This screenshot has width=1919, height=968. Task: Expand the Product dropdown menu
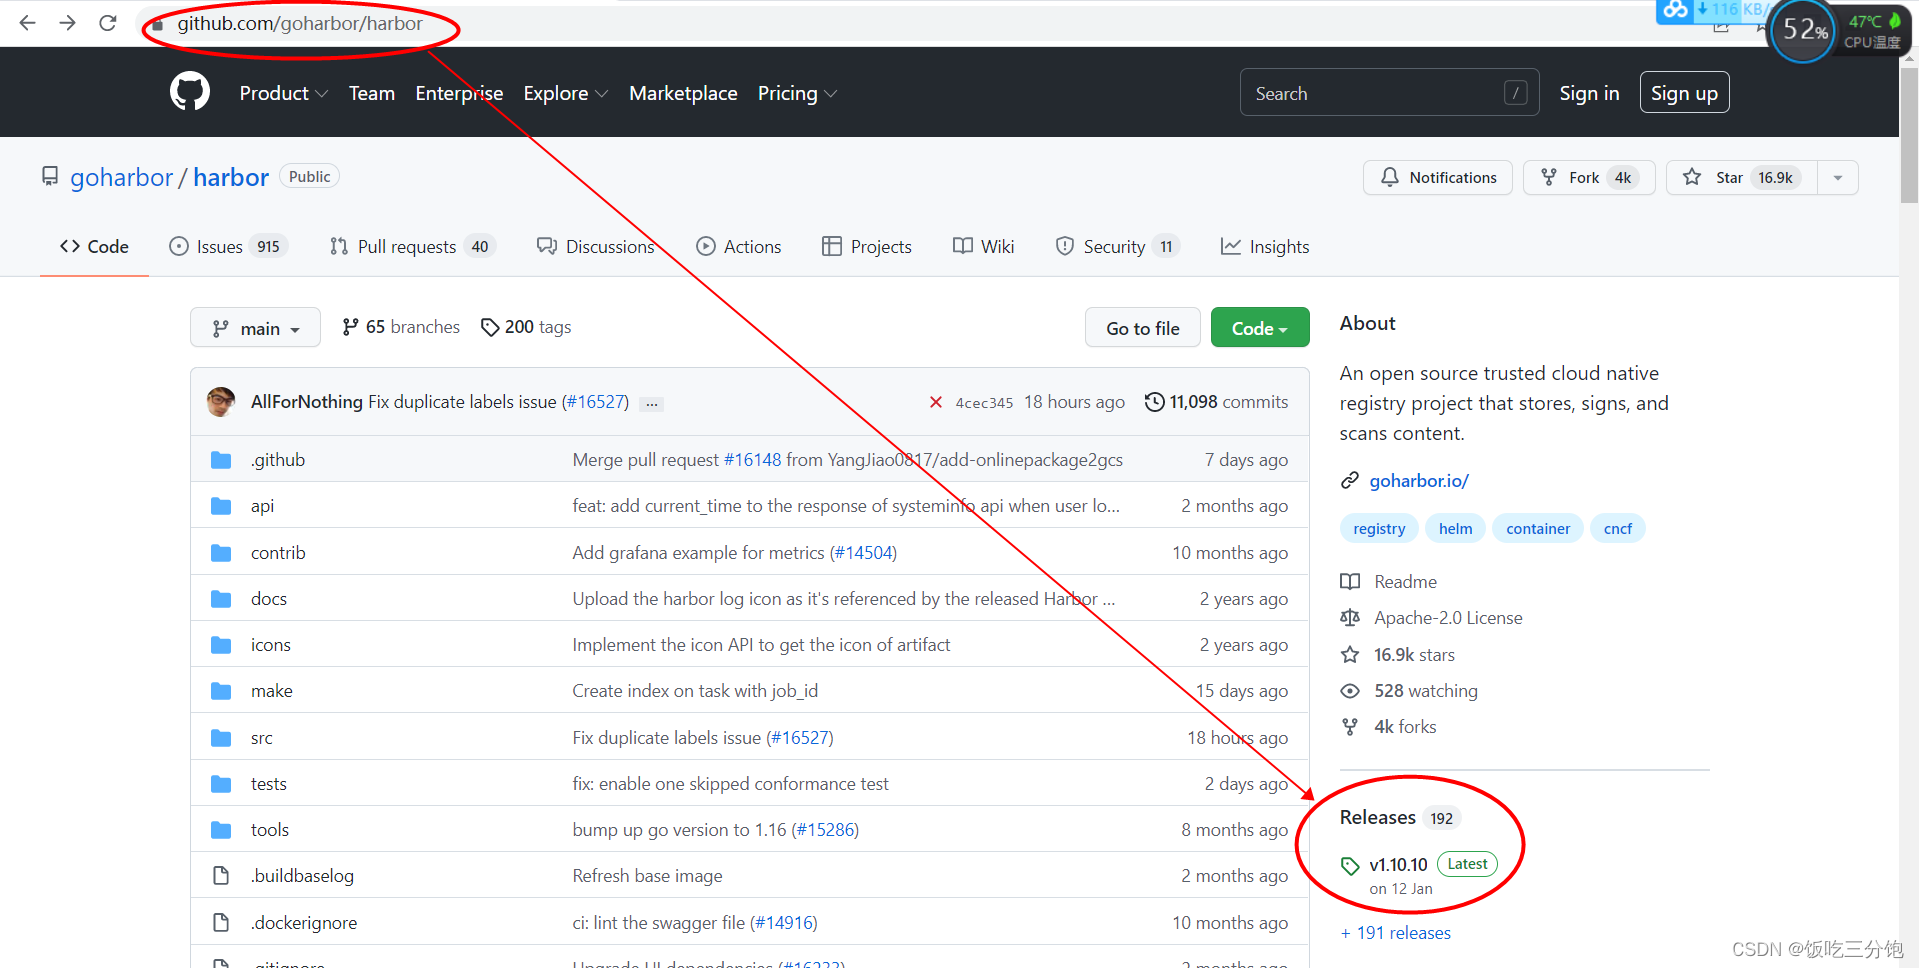[283, 93]
